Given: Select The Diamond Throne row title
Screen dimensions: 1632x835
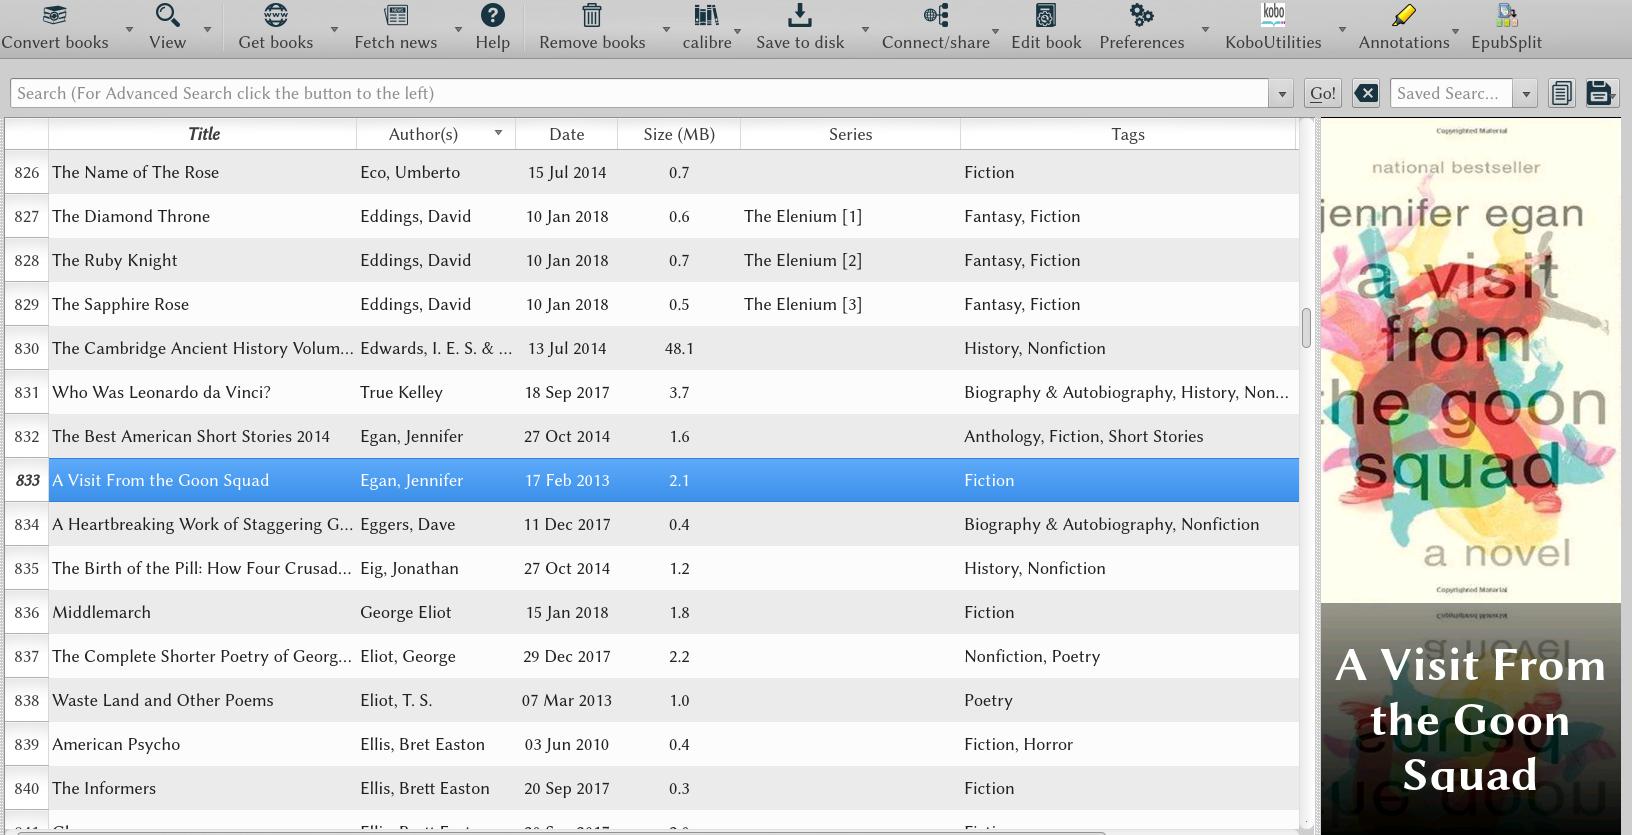Looking at the screenshot, I should click(x=131, y=216).
